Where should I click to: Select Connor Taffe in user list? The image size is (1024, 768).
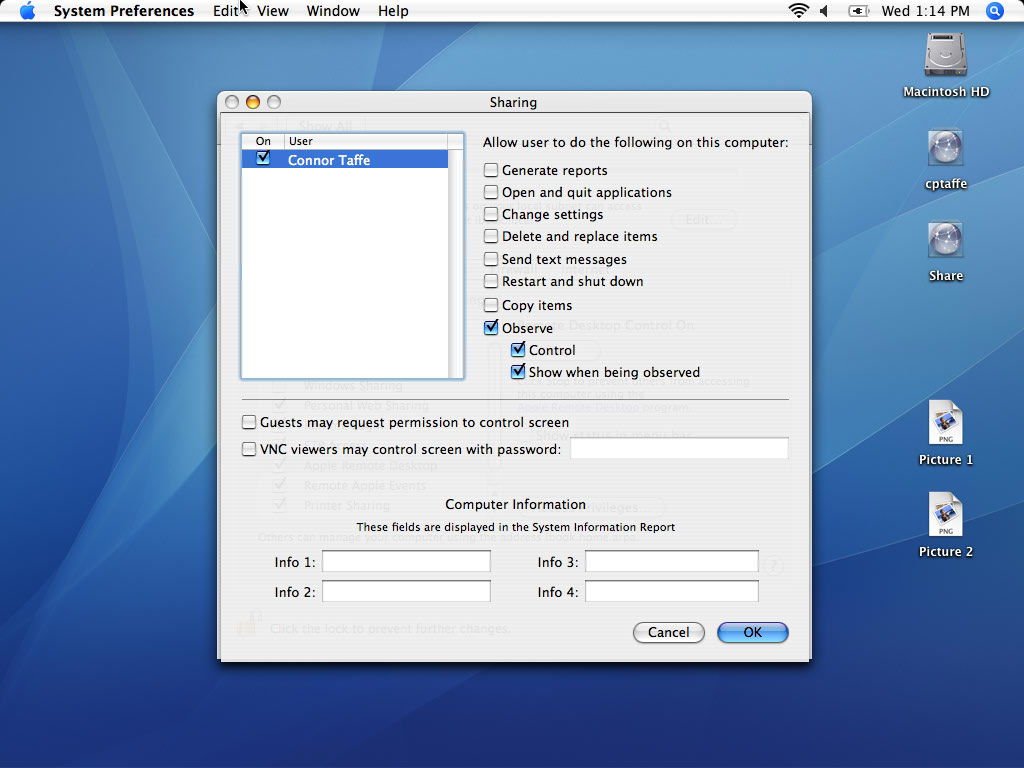click(345, 159)
